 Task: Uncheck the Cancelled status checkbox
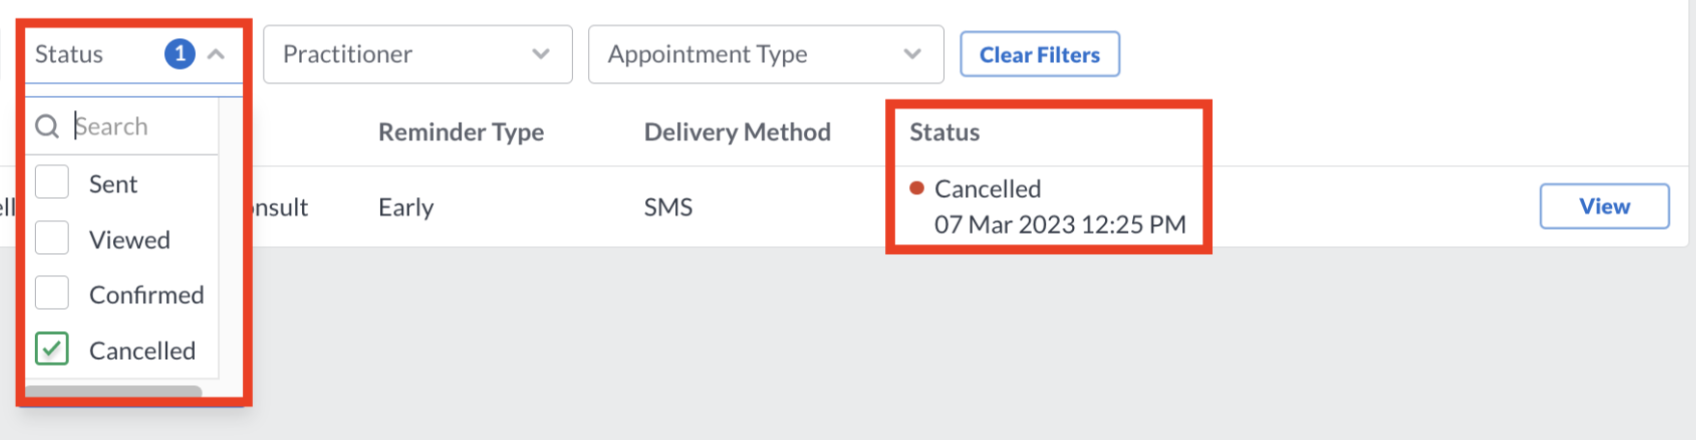pyautogui.click(x=52, y=349)
